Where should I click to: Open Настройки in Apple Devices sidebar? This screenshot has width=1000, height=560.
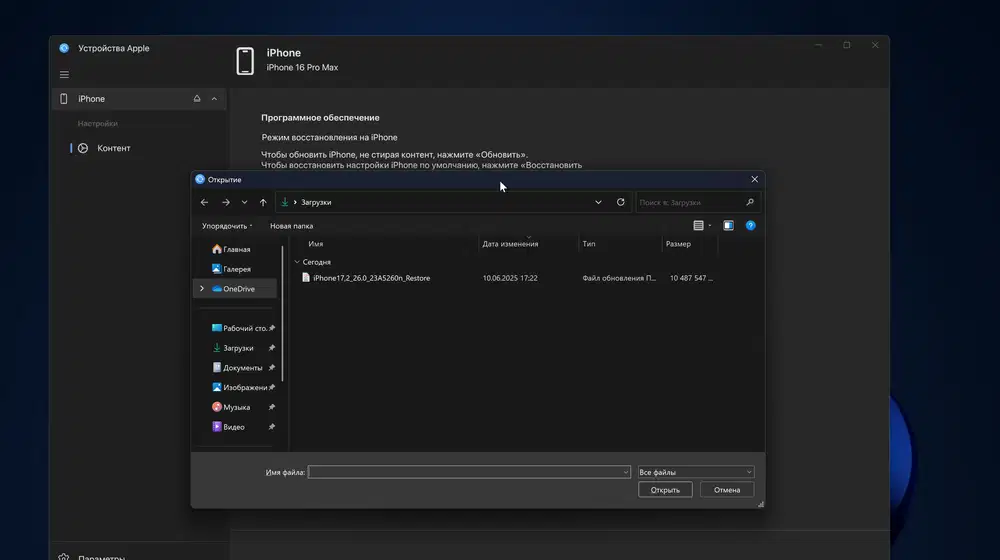tap(98, 124)
